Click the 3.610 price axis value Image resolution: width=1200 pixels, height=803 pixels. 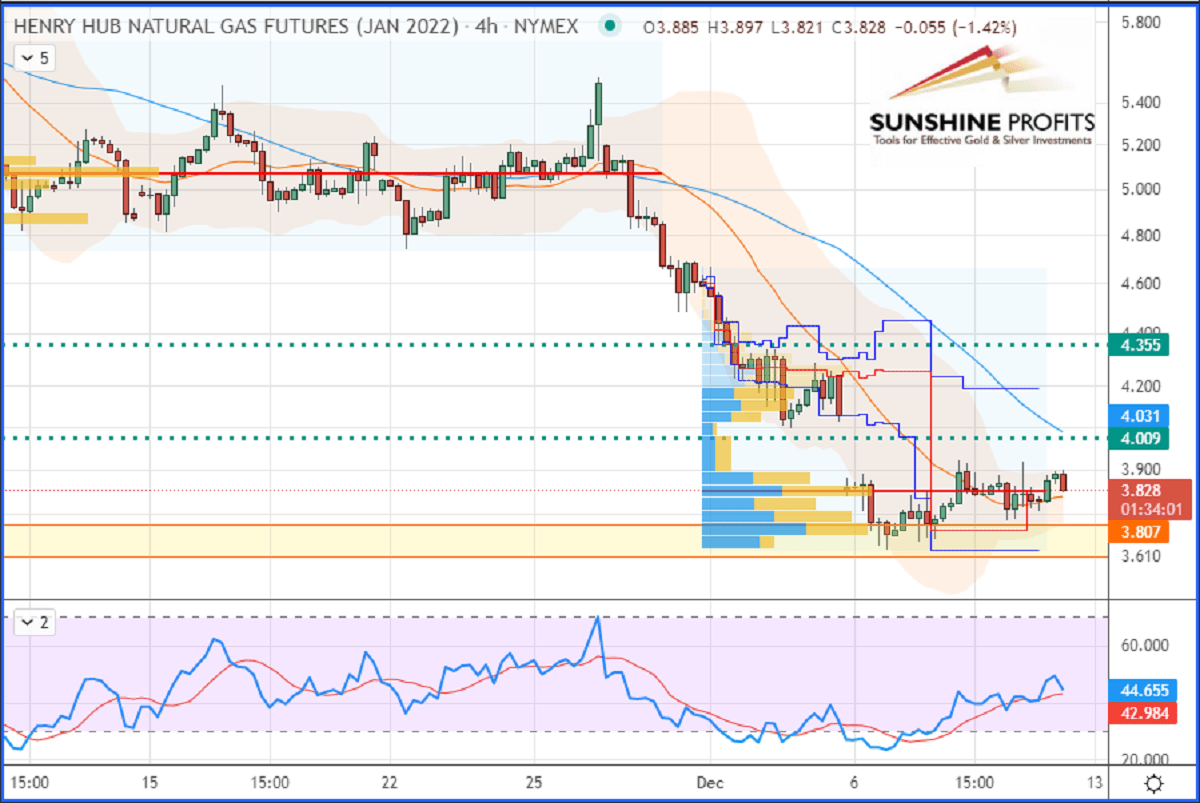[x=1140, y=556]
